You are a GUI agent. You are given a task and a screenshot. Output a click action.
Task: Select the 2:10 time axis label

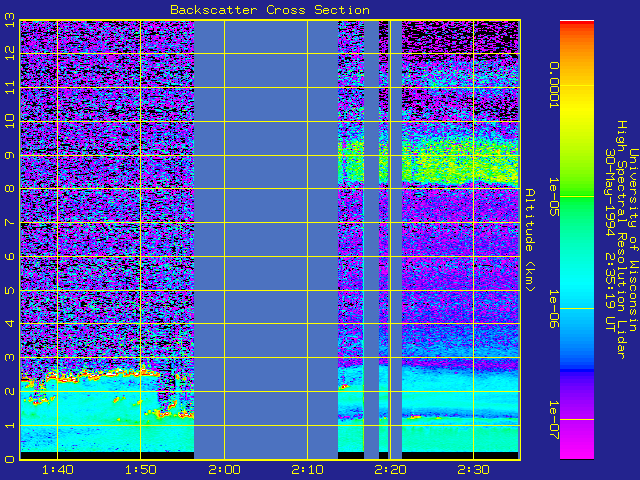click(307, 470)
